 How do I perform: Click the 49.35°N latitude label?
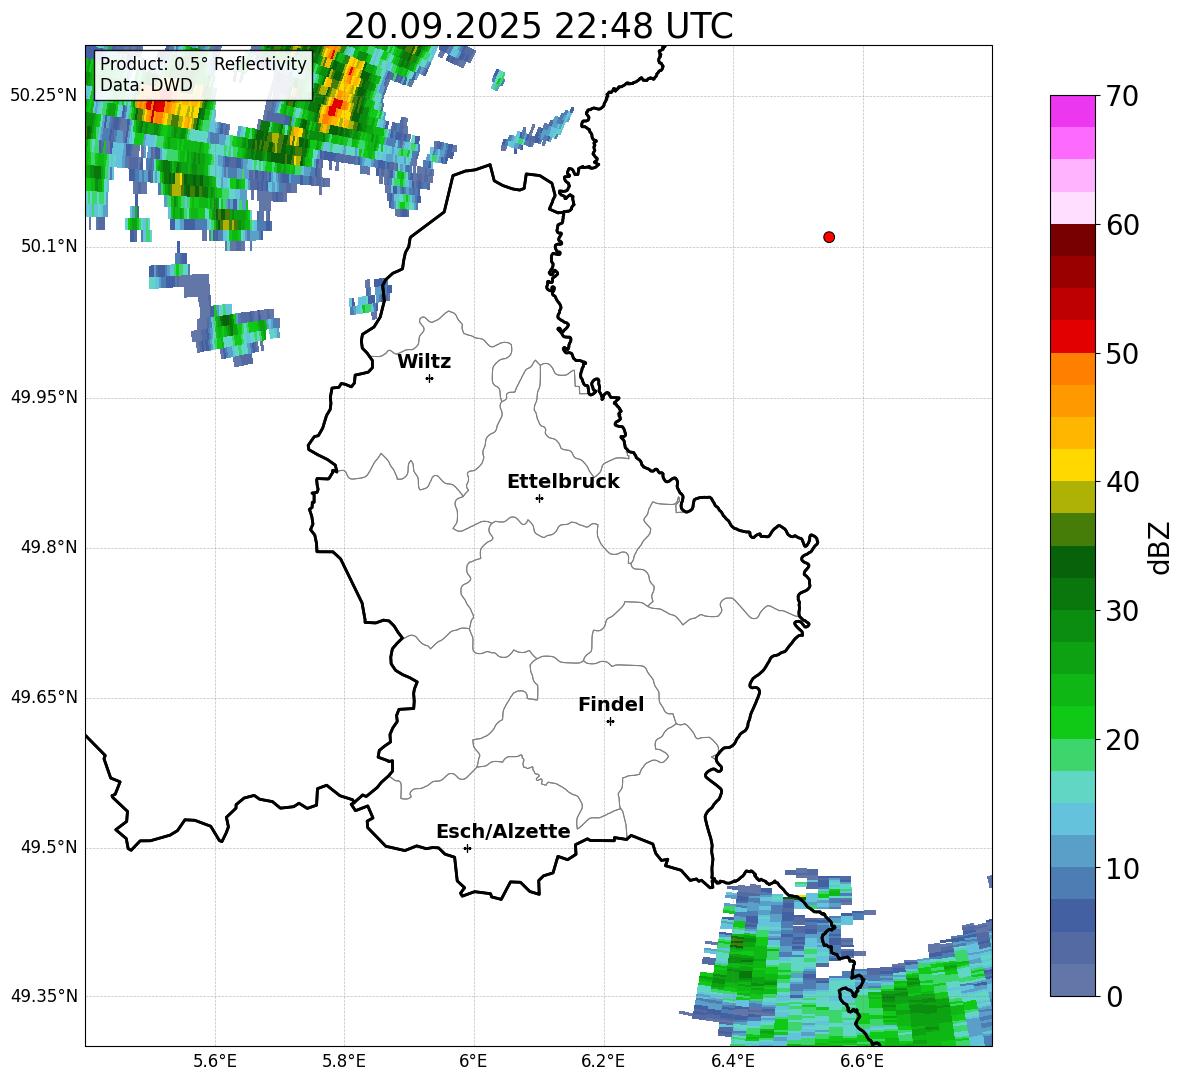point(44,996)
